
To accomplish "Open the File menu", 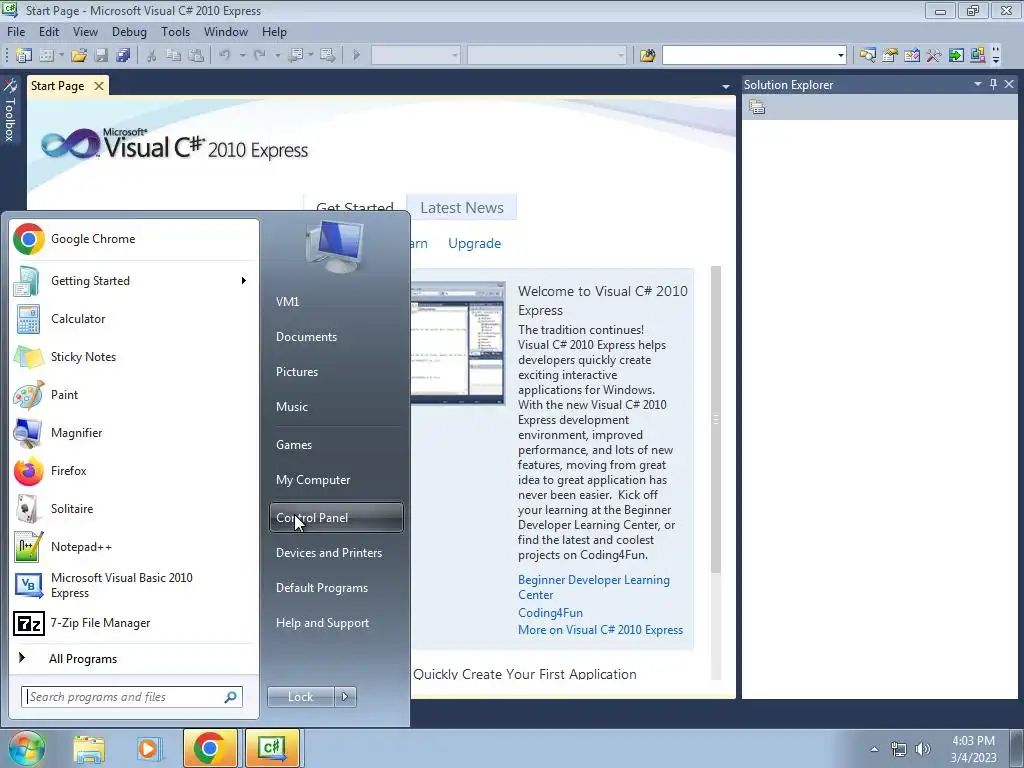I will [x=16, y=32].
